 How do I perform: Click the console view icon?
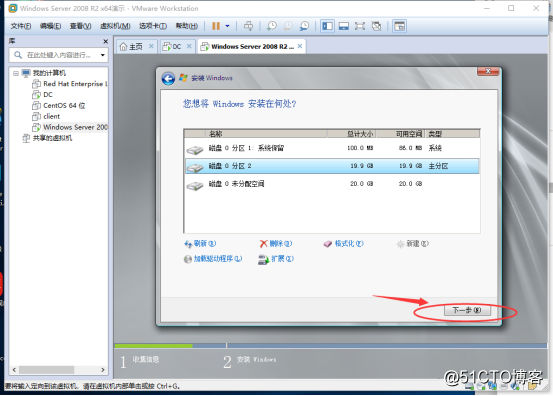pos(399,26)
